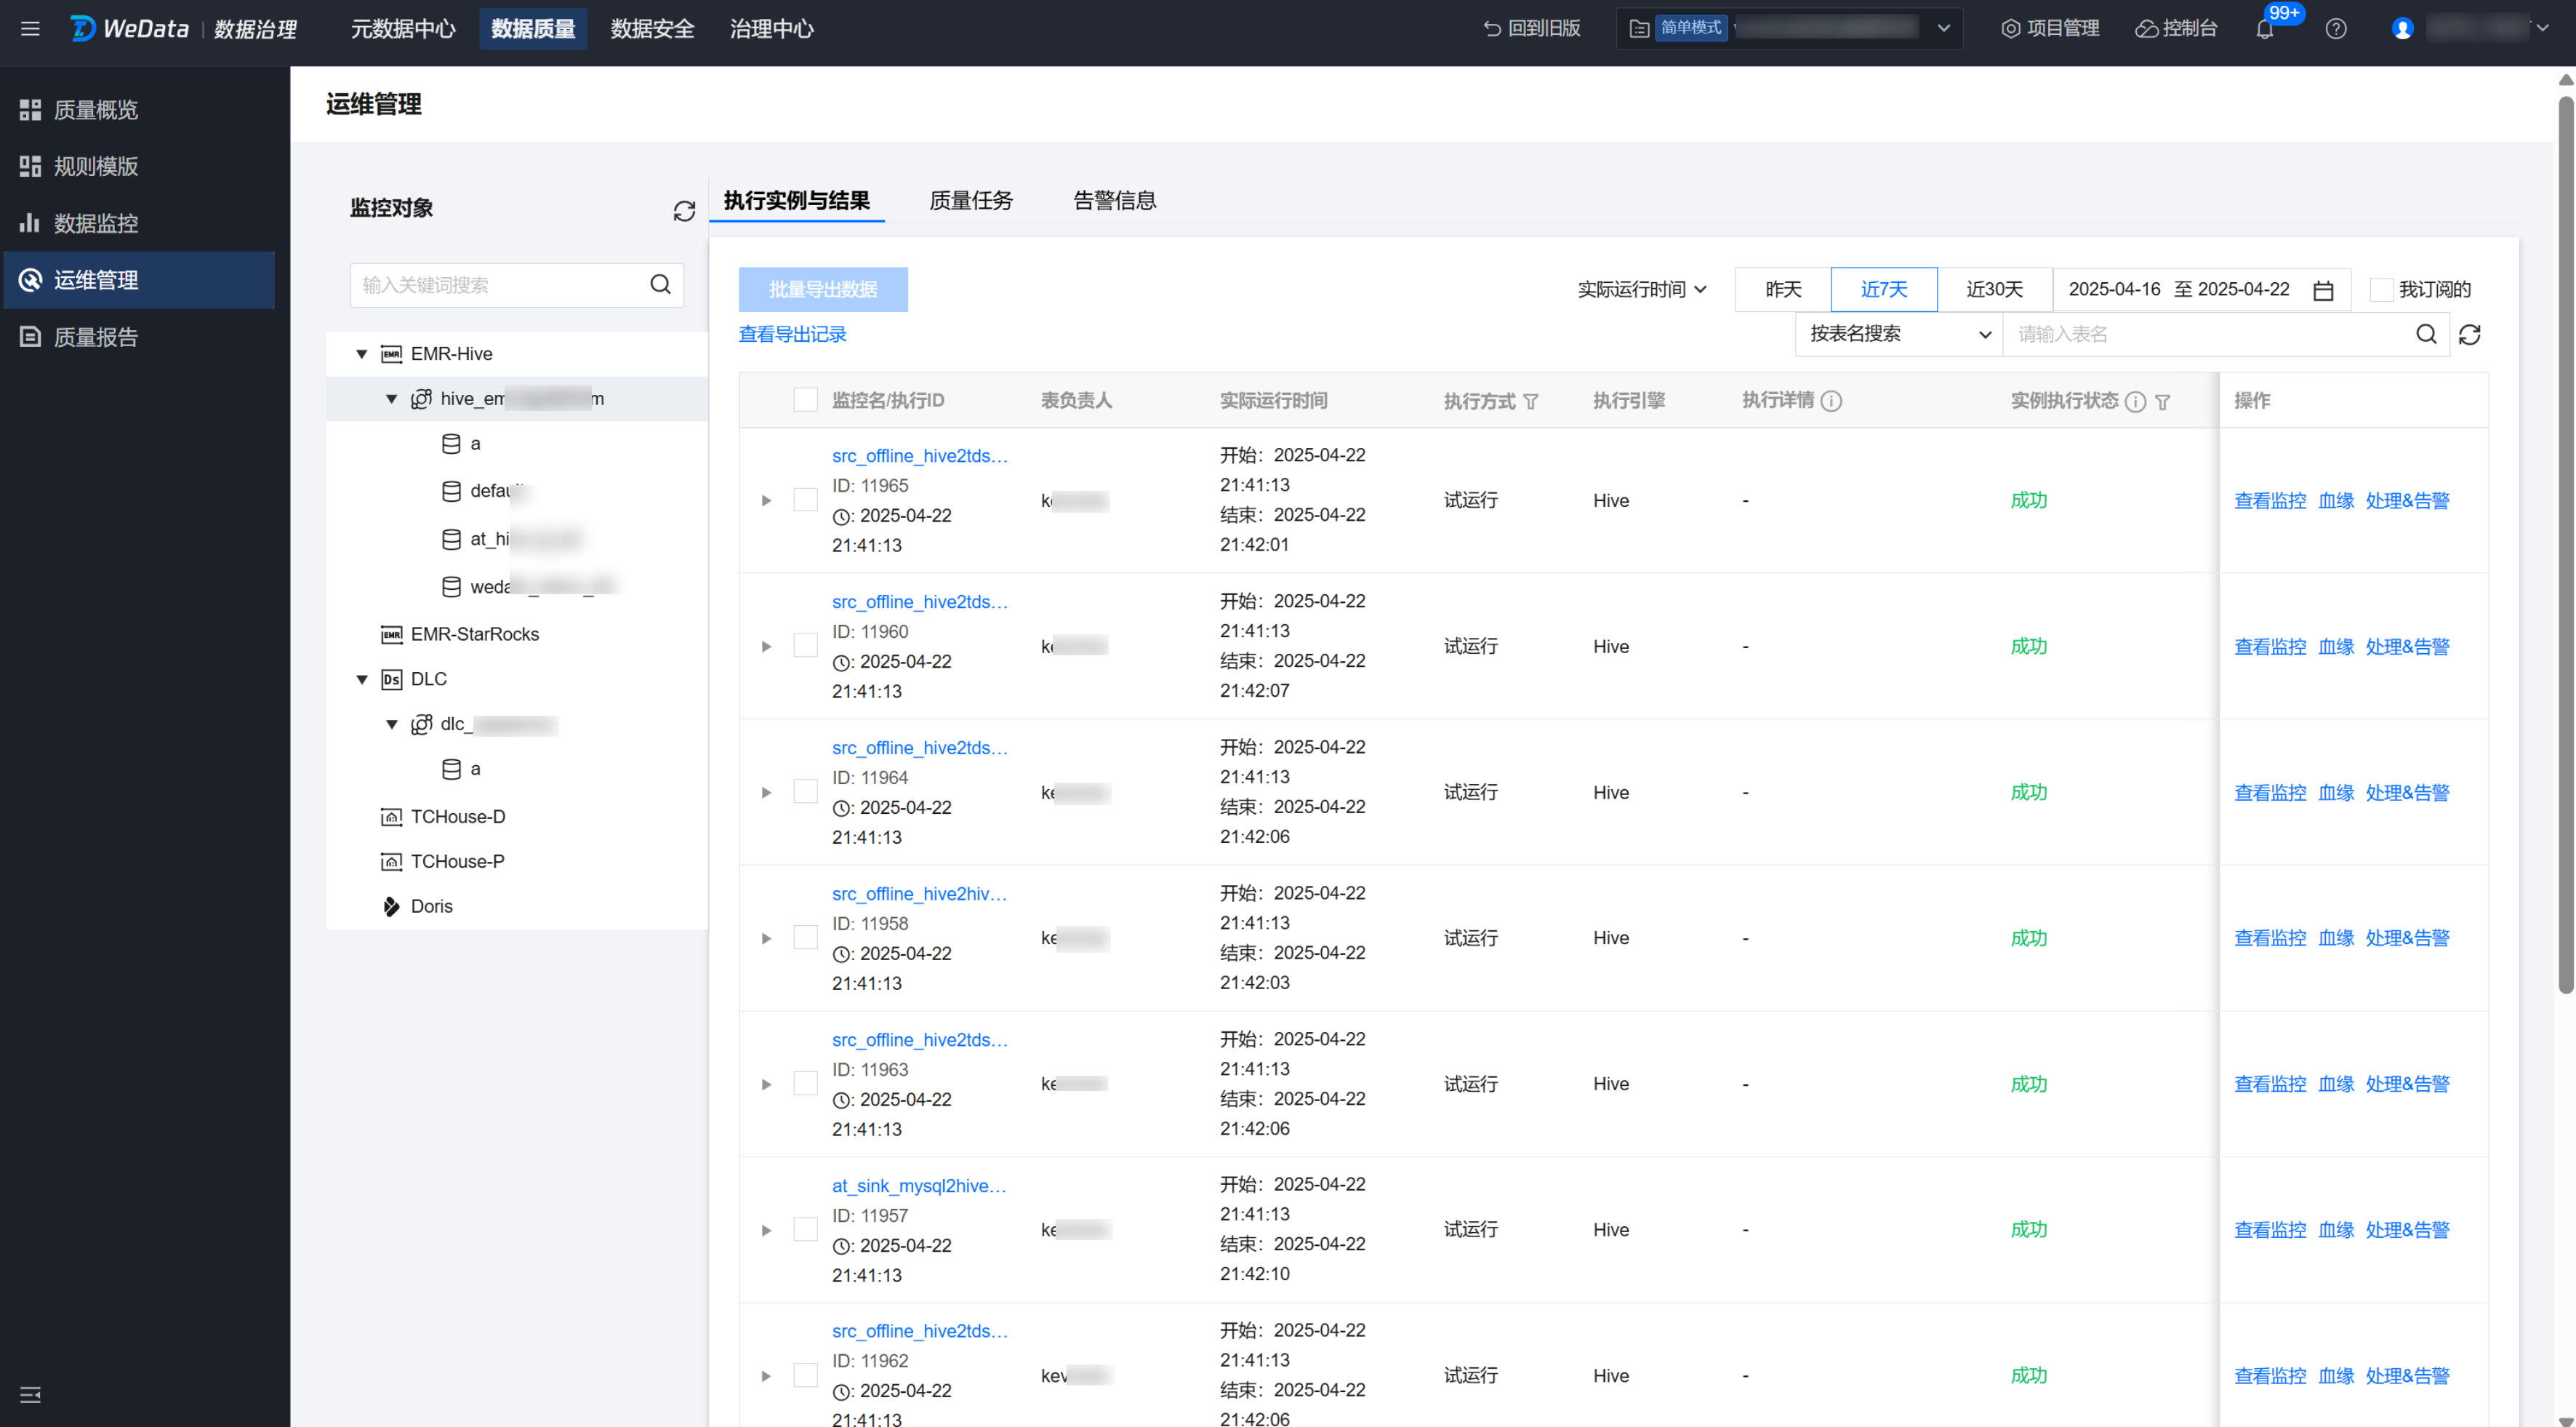Expand the row for ID 11960
The width and height of the screenshot is (2576, 1427).
[x=766, y=647]
